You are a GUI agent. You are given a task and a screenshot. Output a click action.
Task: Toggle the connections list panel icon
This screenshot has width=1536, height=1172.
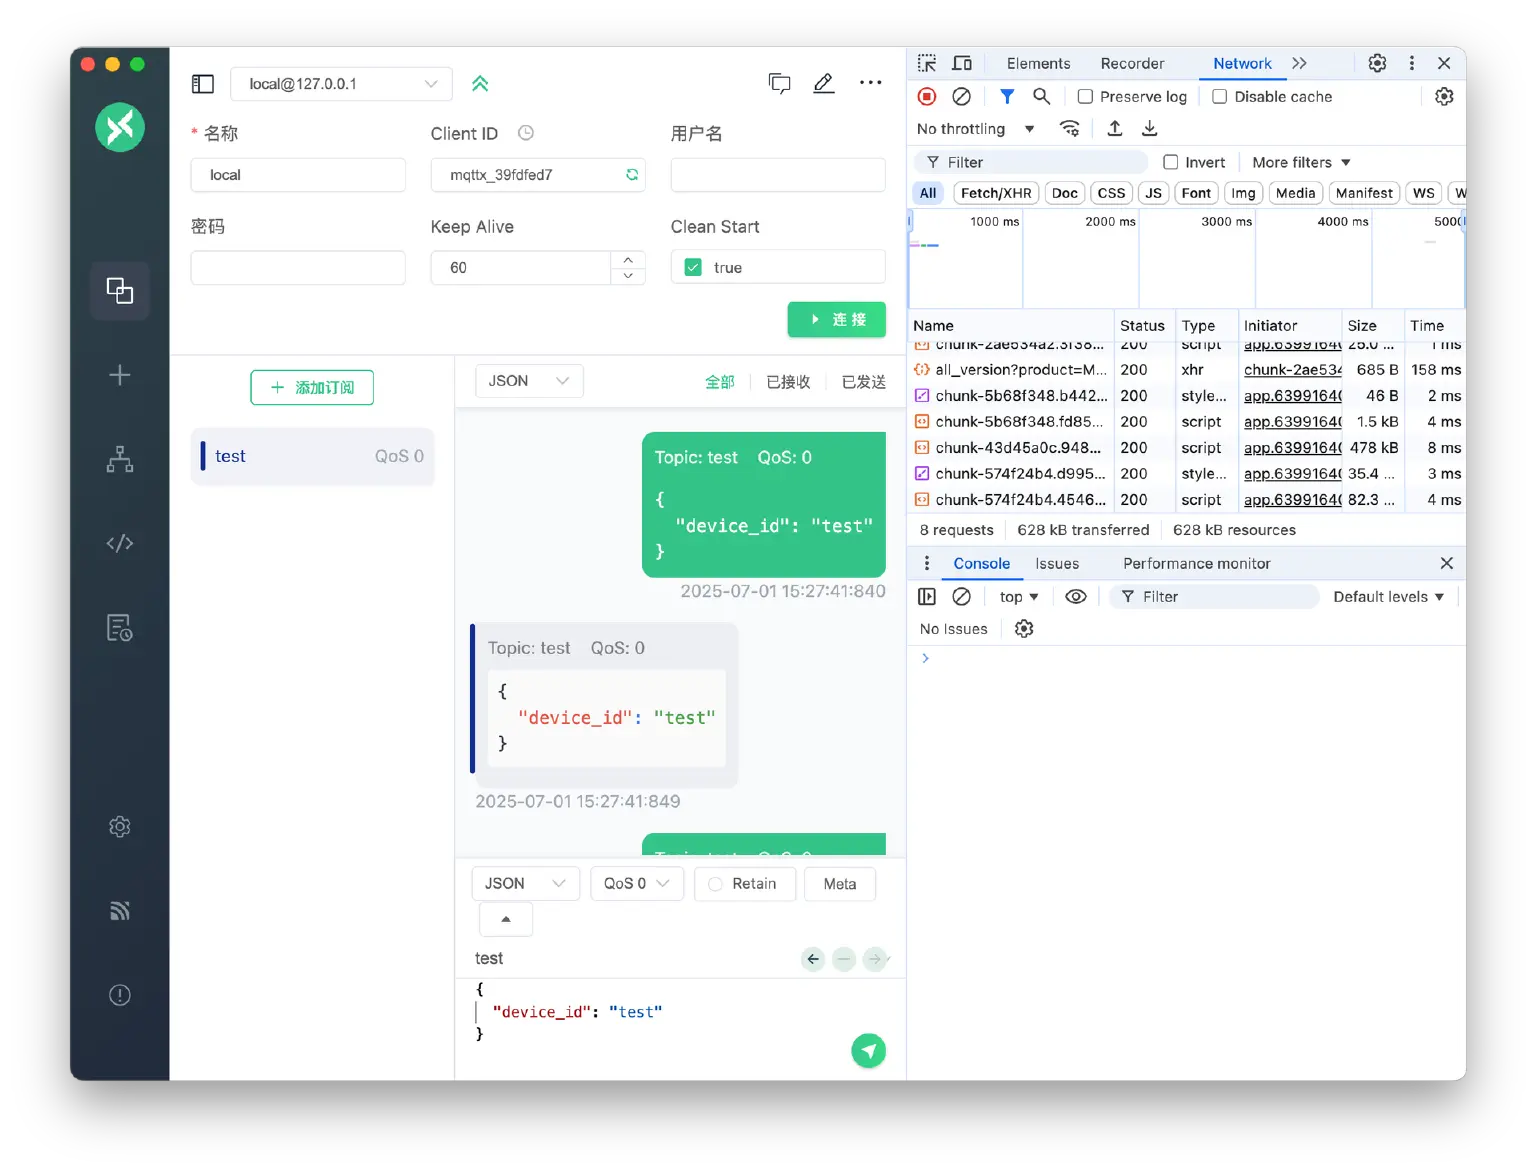203,84
